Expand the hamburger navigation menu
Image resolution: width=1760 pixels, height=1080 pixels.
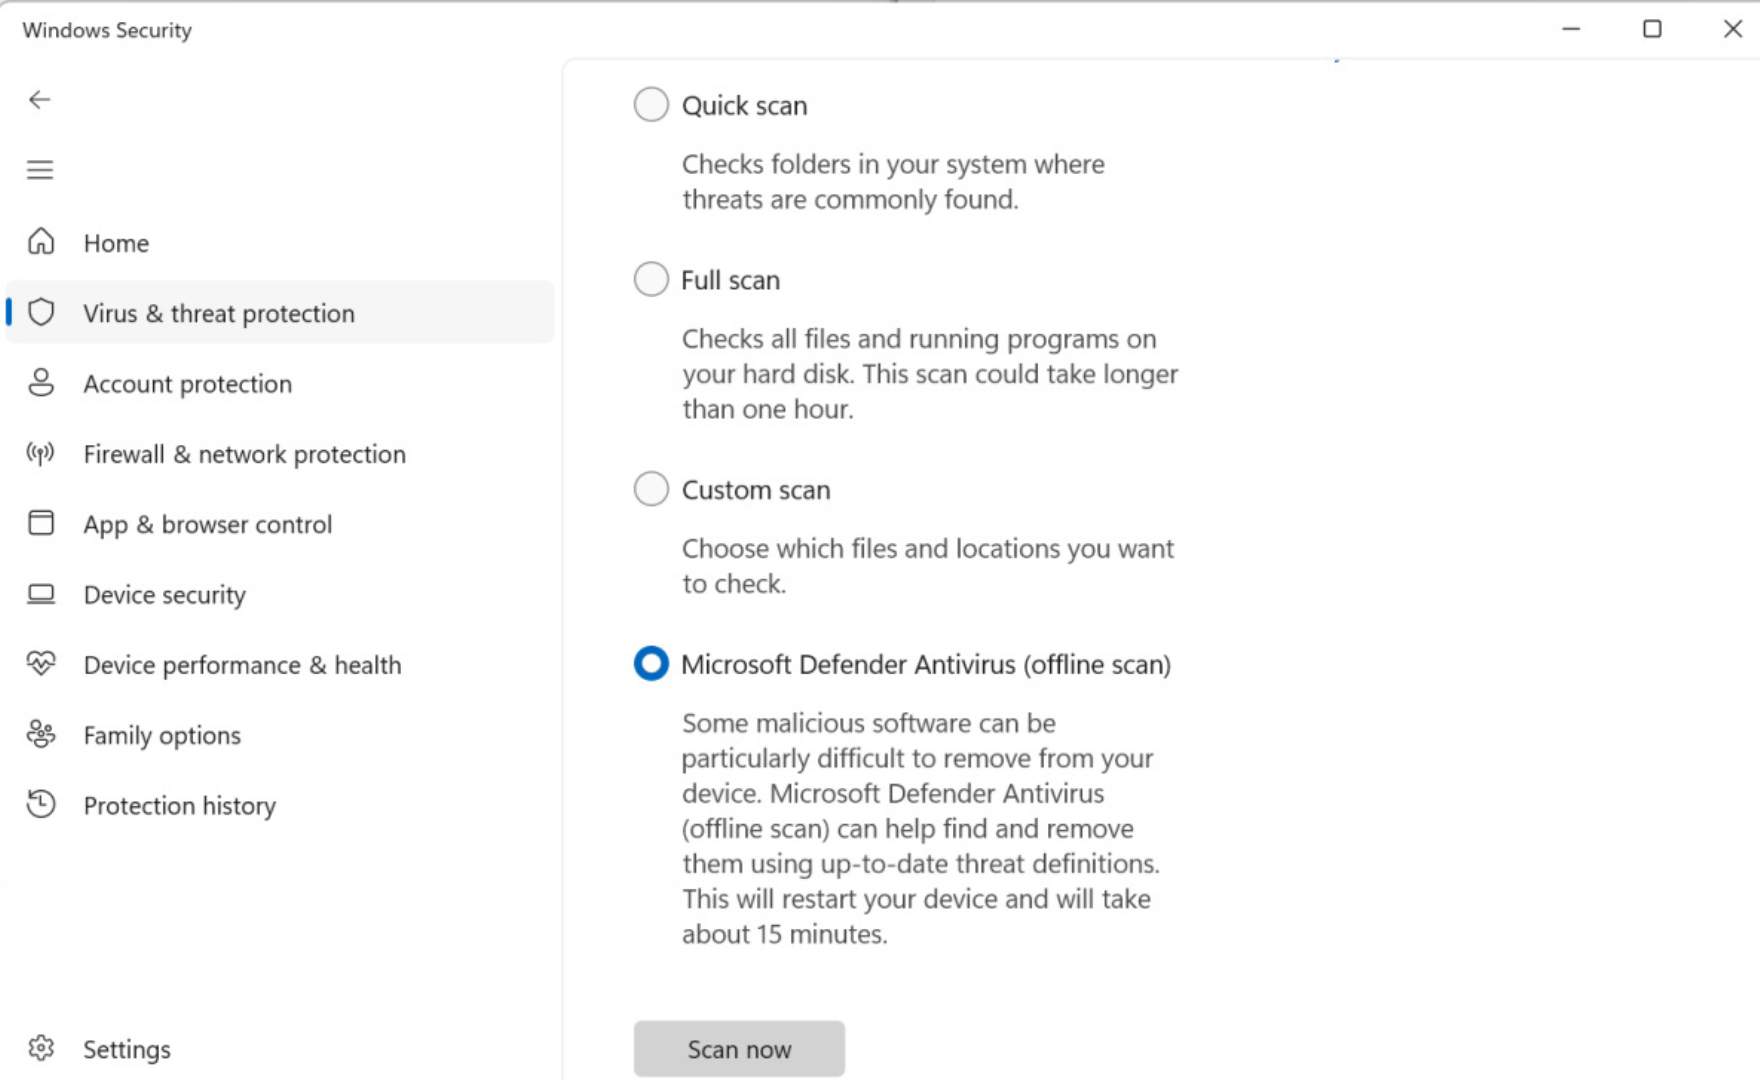(40, 170)
